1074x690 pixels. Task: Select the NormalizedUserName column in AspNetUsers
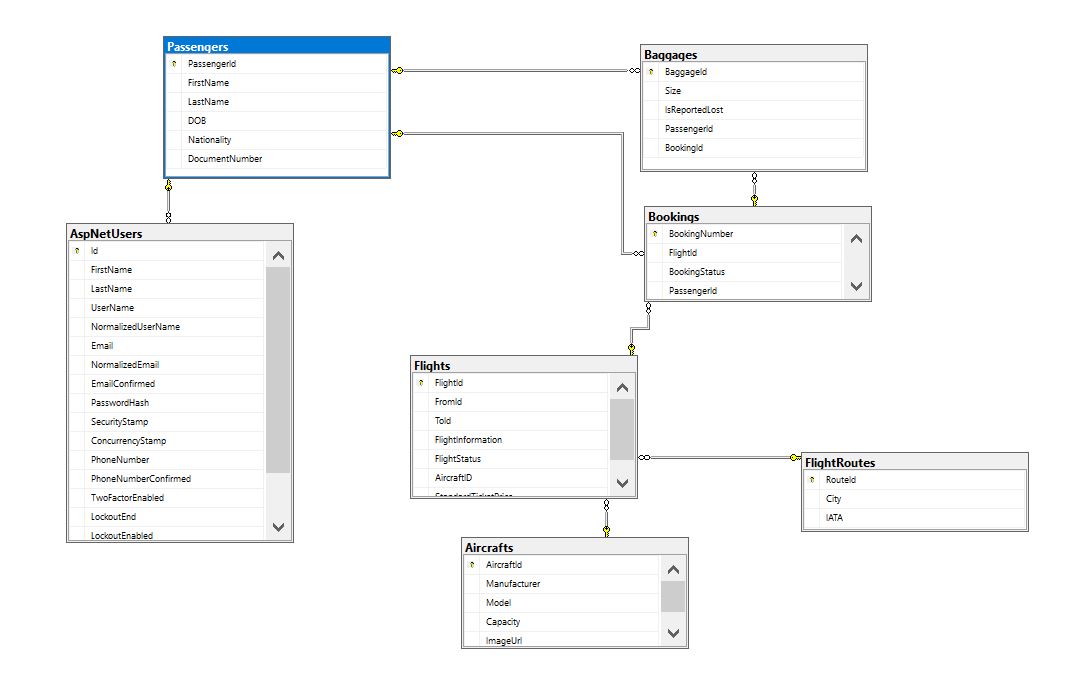[x=167, y=327]
